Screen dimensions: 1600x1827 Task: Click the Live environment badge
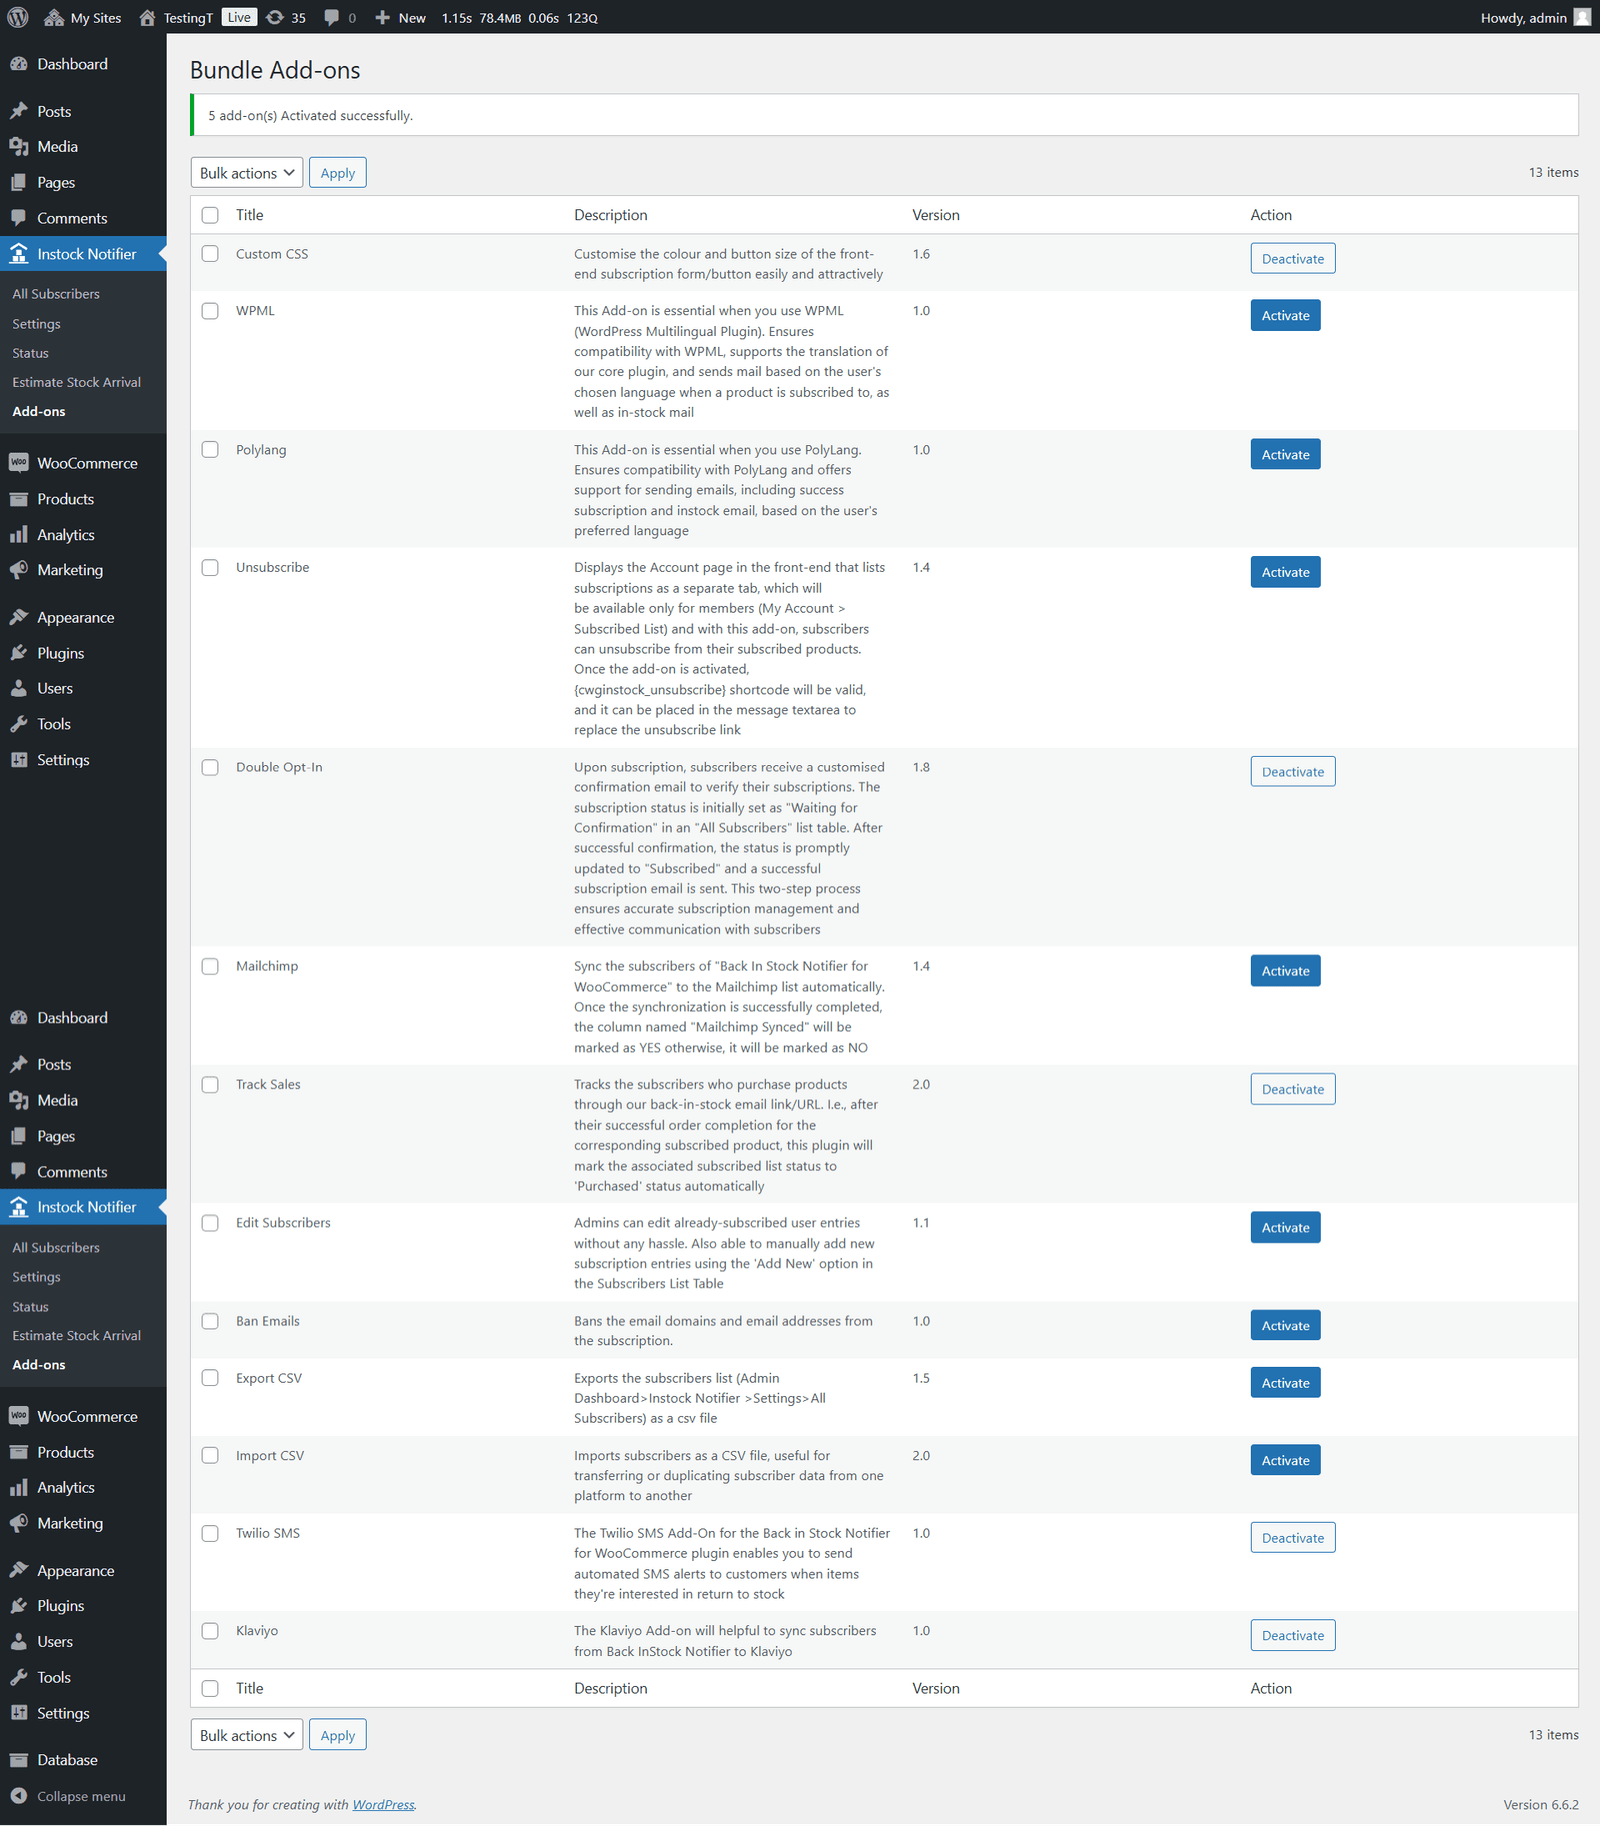tap(239, 17)
